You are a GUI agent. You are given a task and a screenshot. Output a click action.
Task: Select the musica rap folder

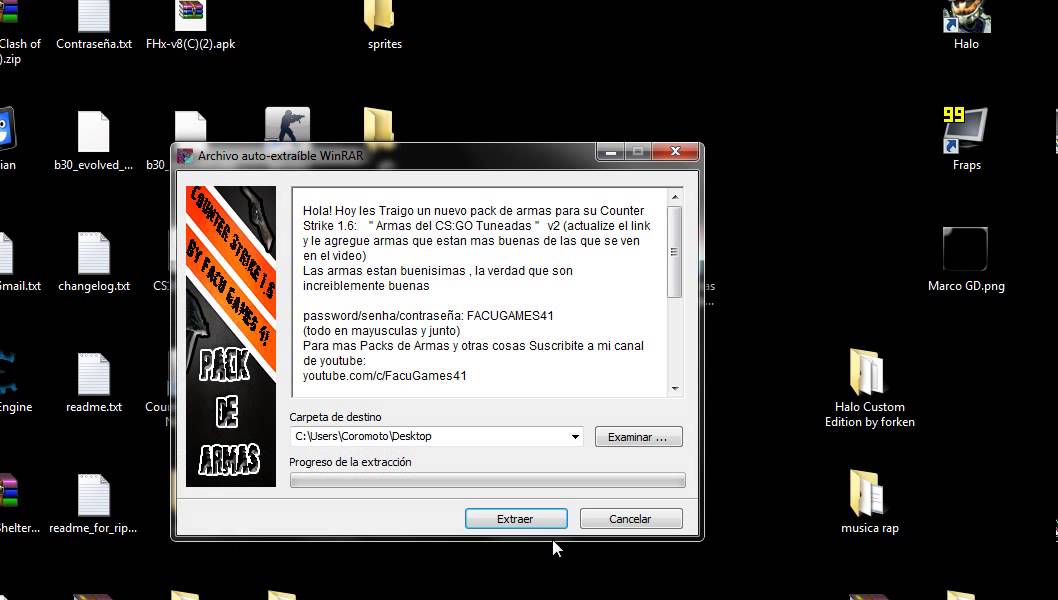point(870,501)
